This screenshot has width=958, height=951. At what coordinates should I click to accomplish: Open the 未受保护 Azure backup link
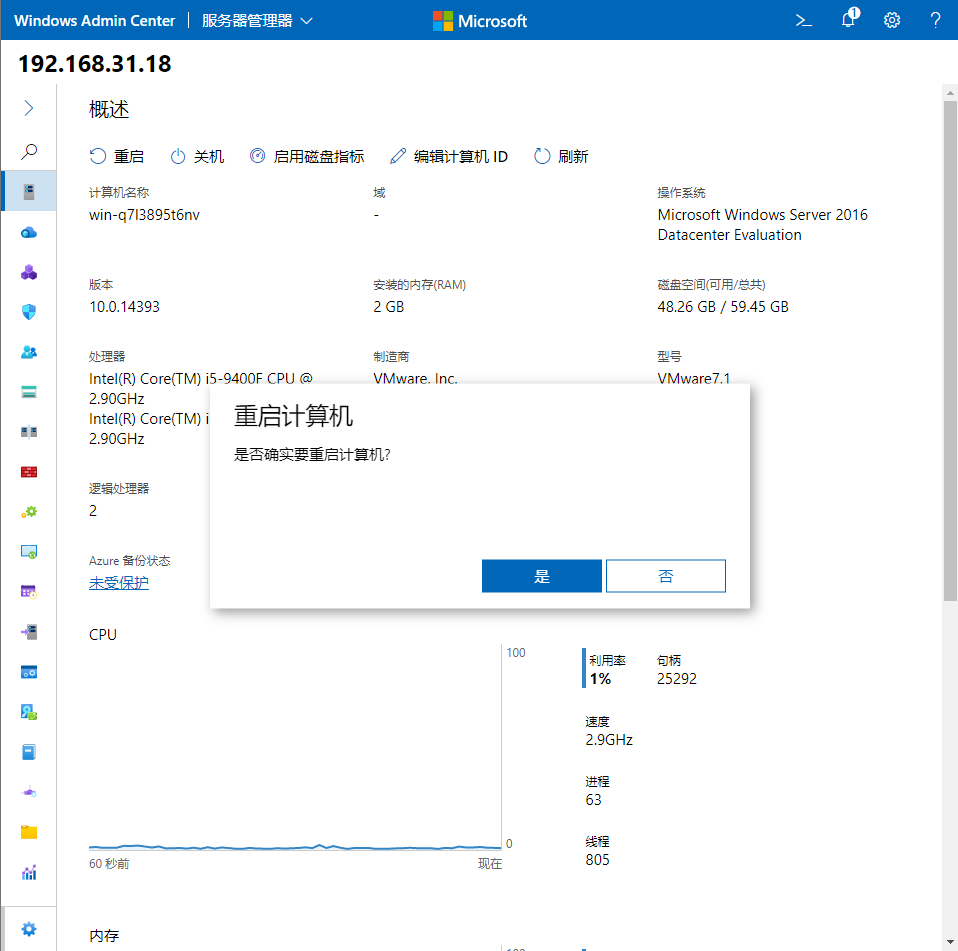pyautogui.click(x=119, y=583)
